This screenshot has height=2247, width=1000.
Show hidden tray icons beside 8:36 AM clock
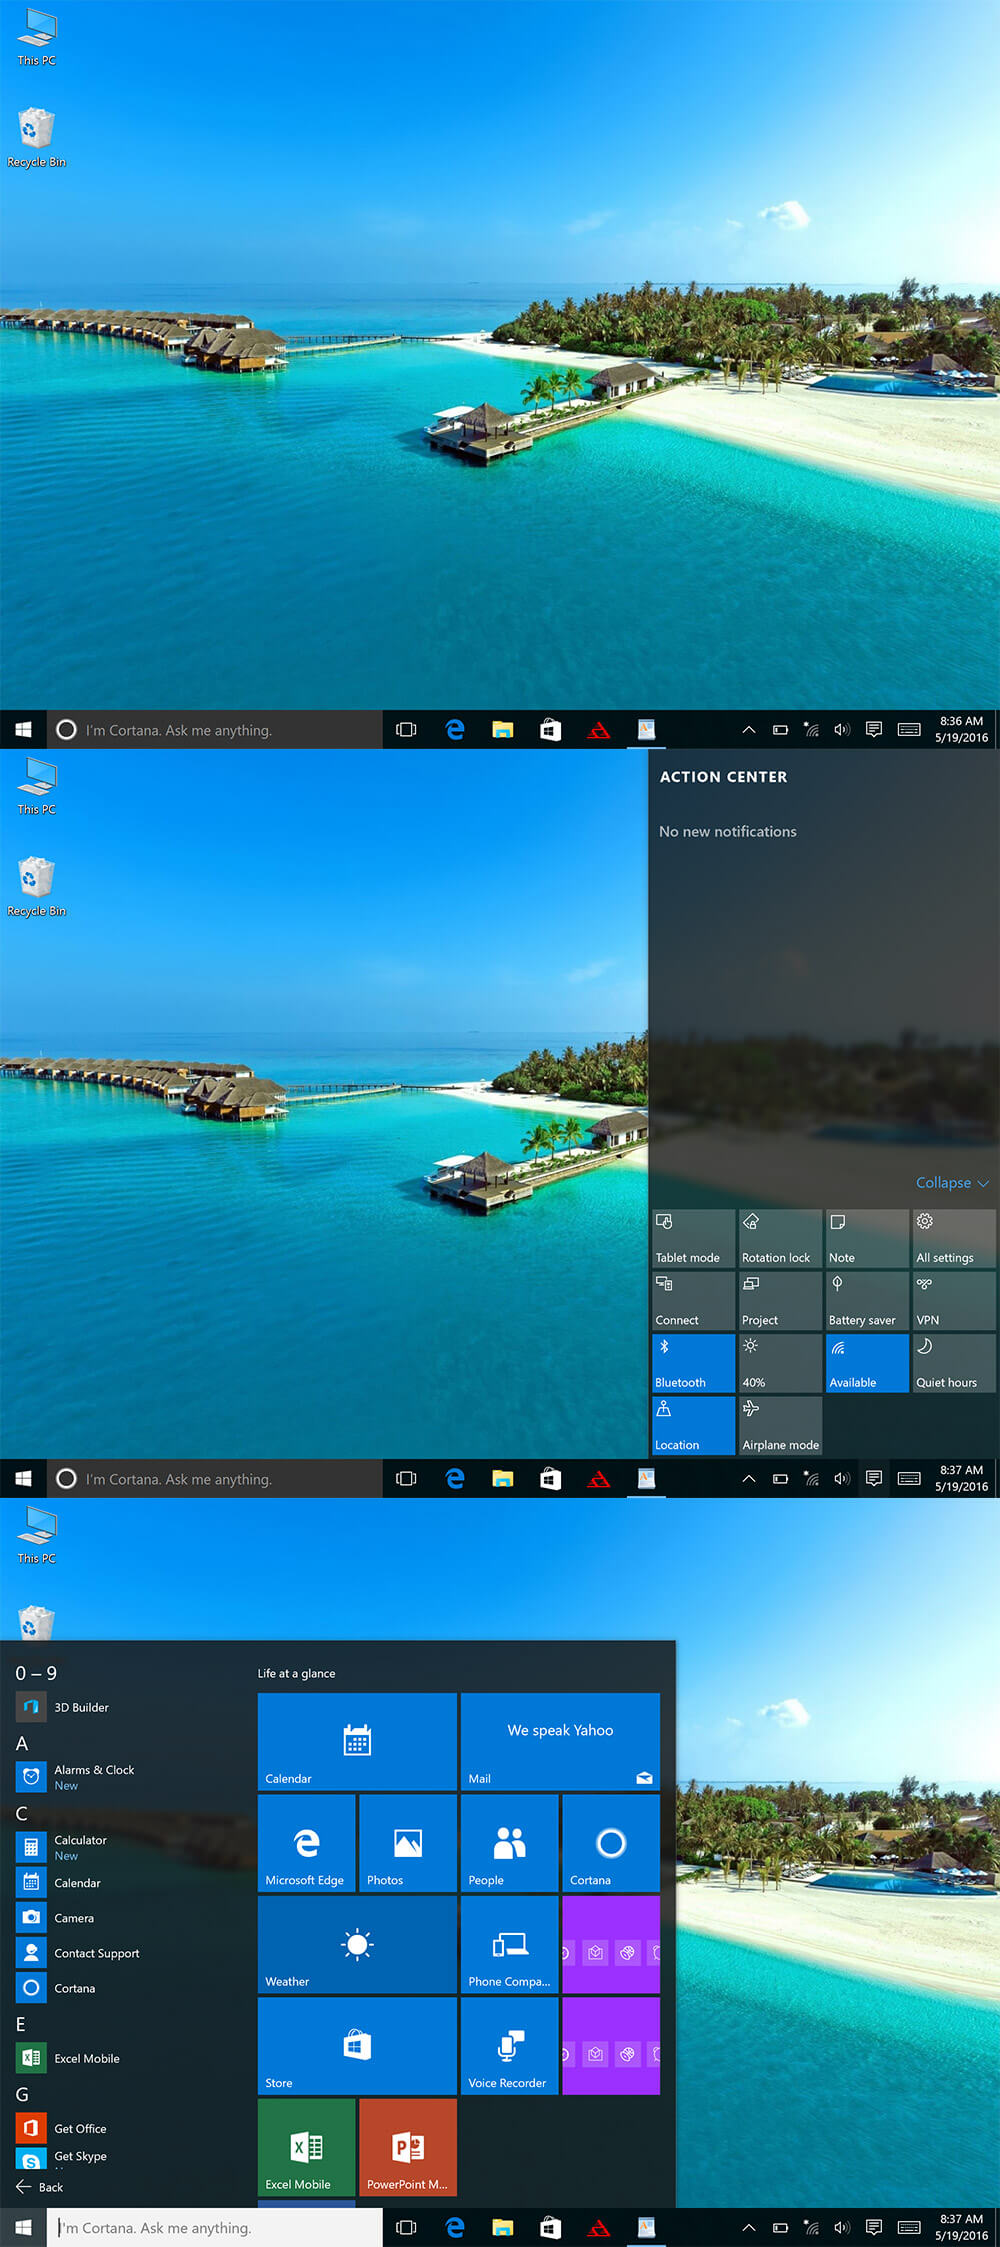(x=748, y=730)
